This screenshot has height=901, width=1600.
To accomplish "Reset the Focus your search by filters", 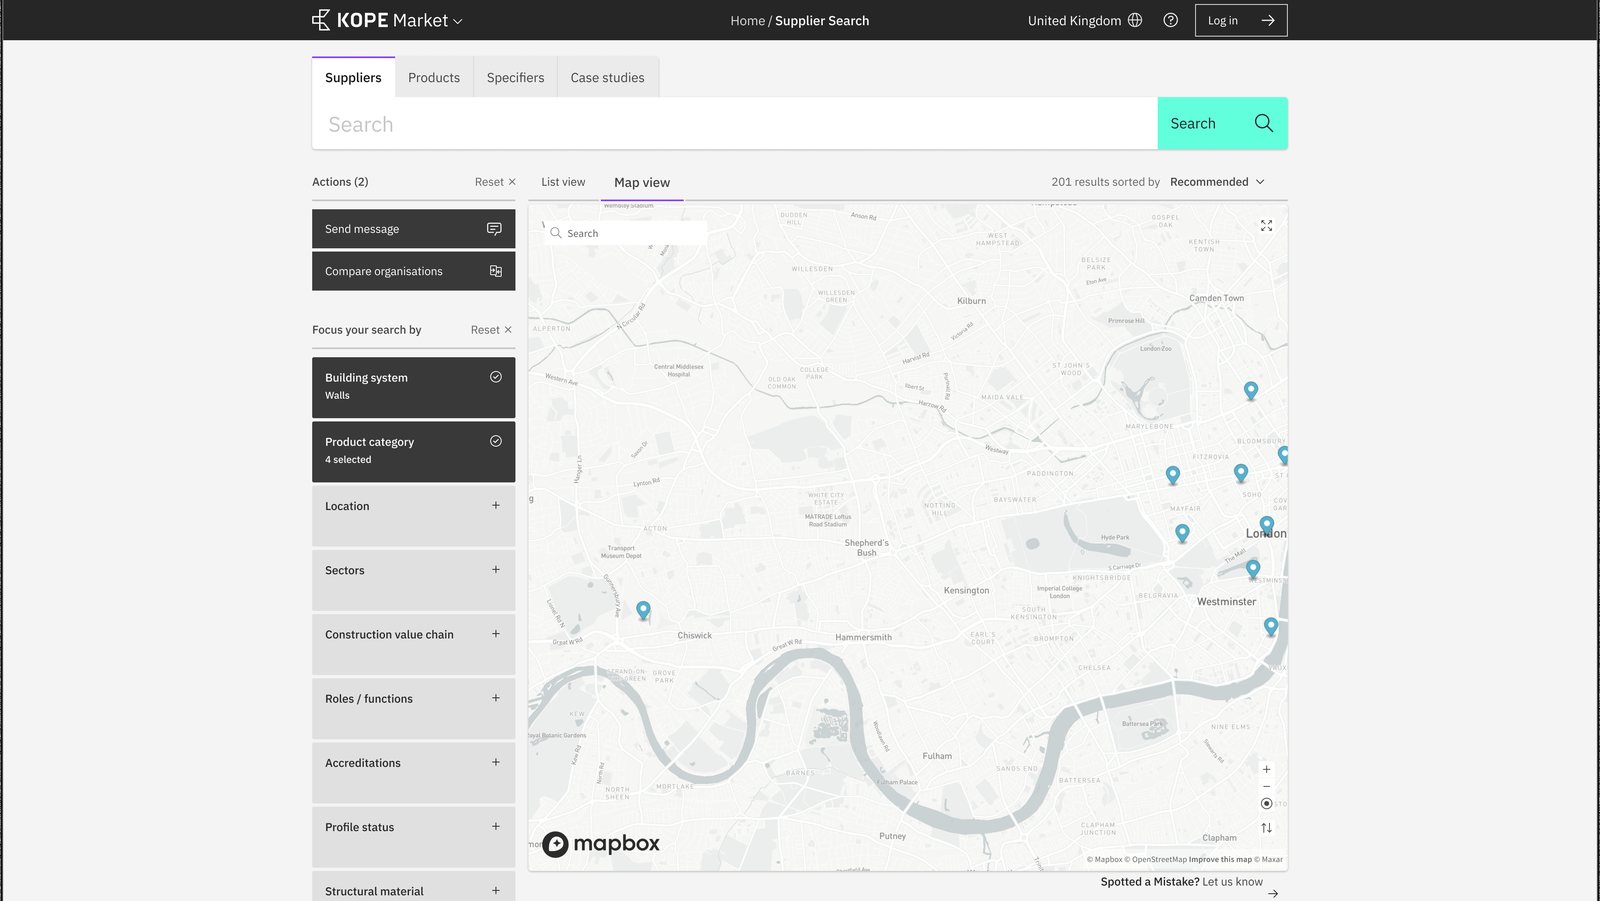I will 491,330.
